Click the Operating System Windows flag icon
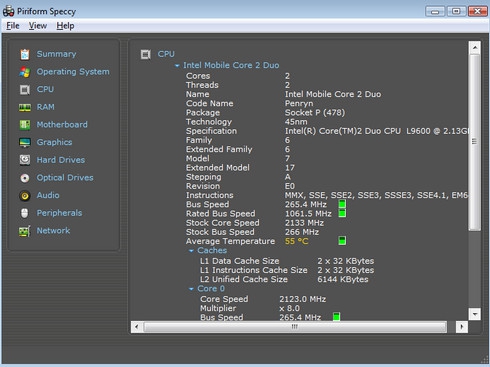This screenshot has width=490, height=367. pyautogui.click(x=25, y=72)
